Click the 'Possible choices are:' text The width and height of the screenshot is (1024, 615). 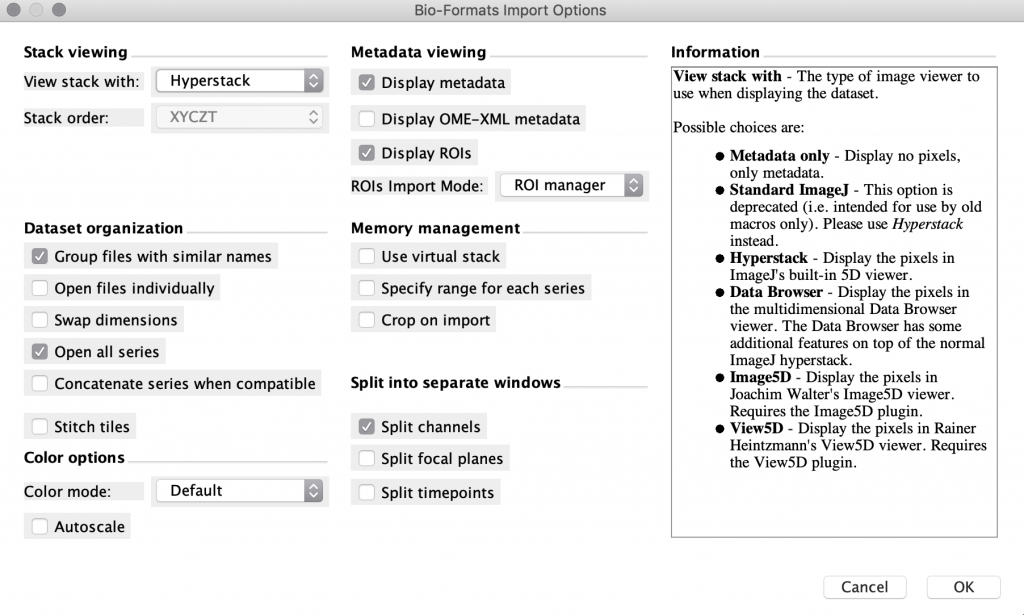click(739, 127)
